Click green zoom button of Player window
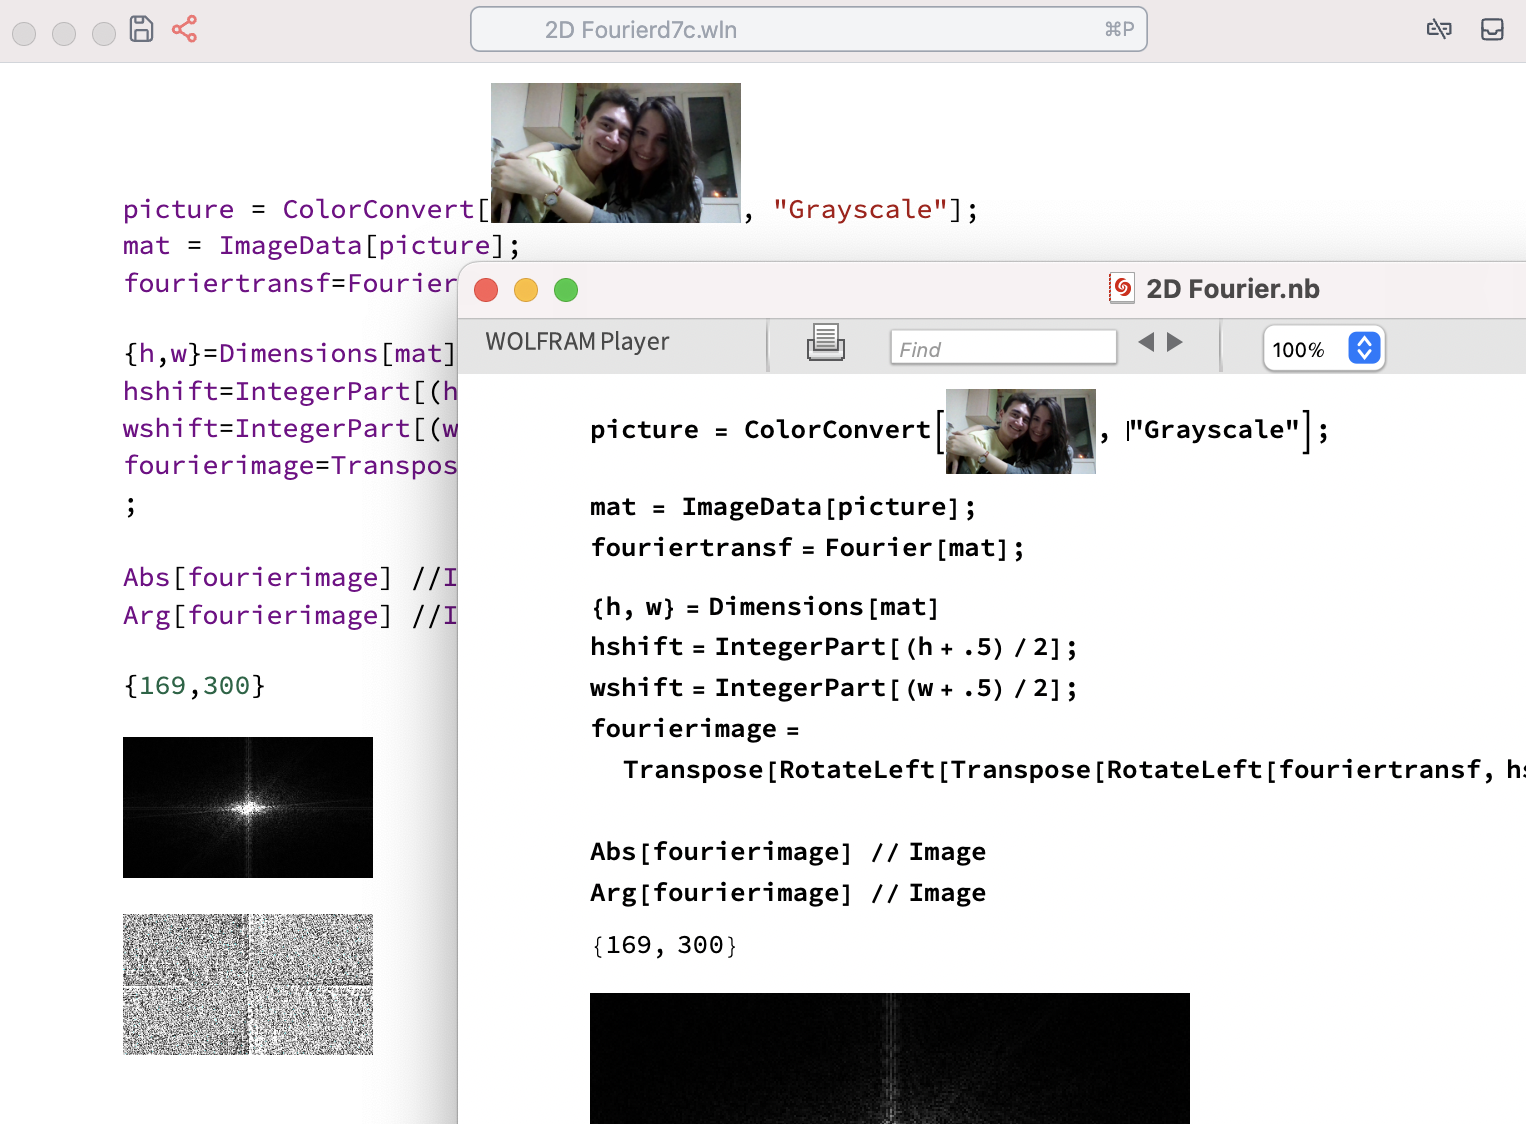The width and height of the screenshot is (1526, 1124). [566, 290]
